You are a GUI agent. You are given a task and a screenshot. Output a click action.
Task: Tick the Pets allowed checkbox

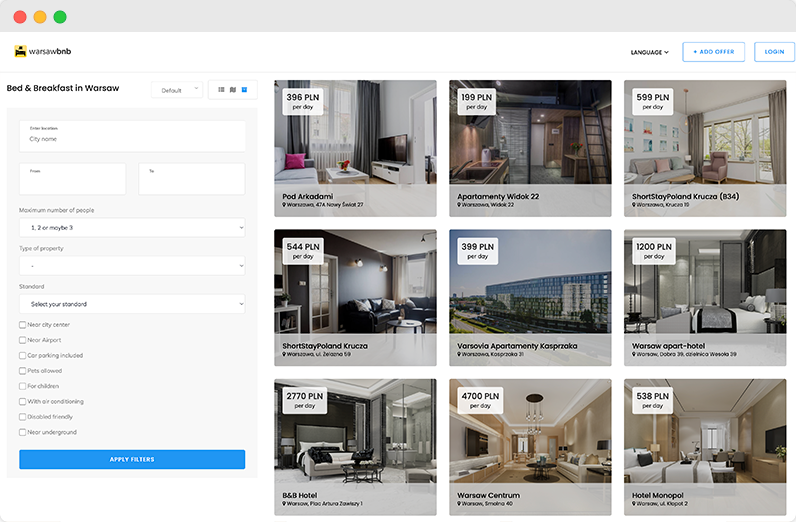point(23,371)
